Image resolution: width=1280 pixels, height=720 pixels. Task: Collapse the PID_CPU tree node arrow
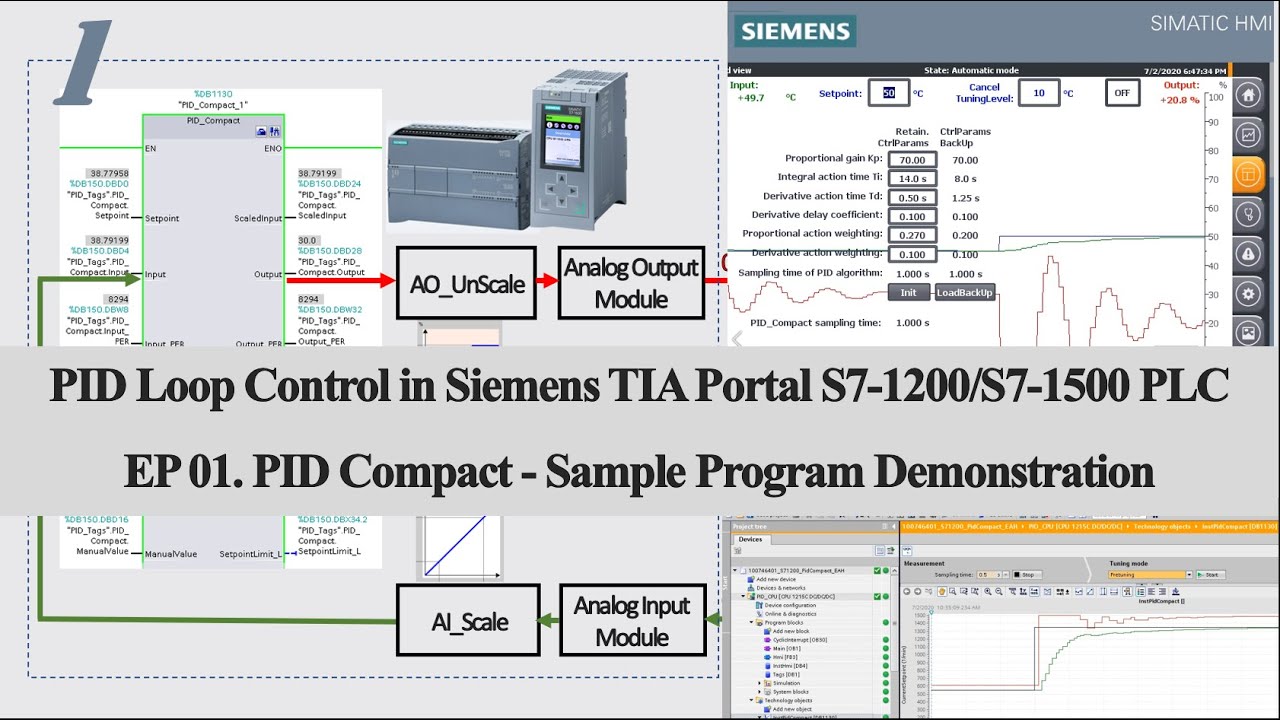coord(743,596)
